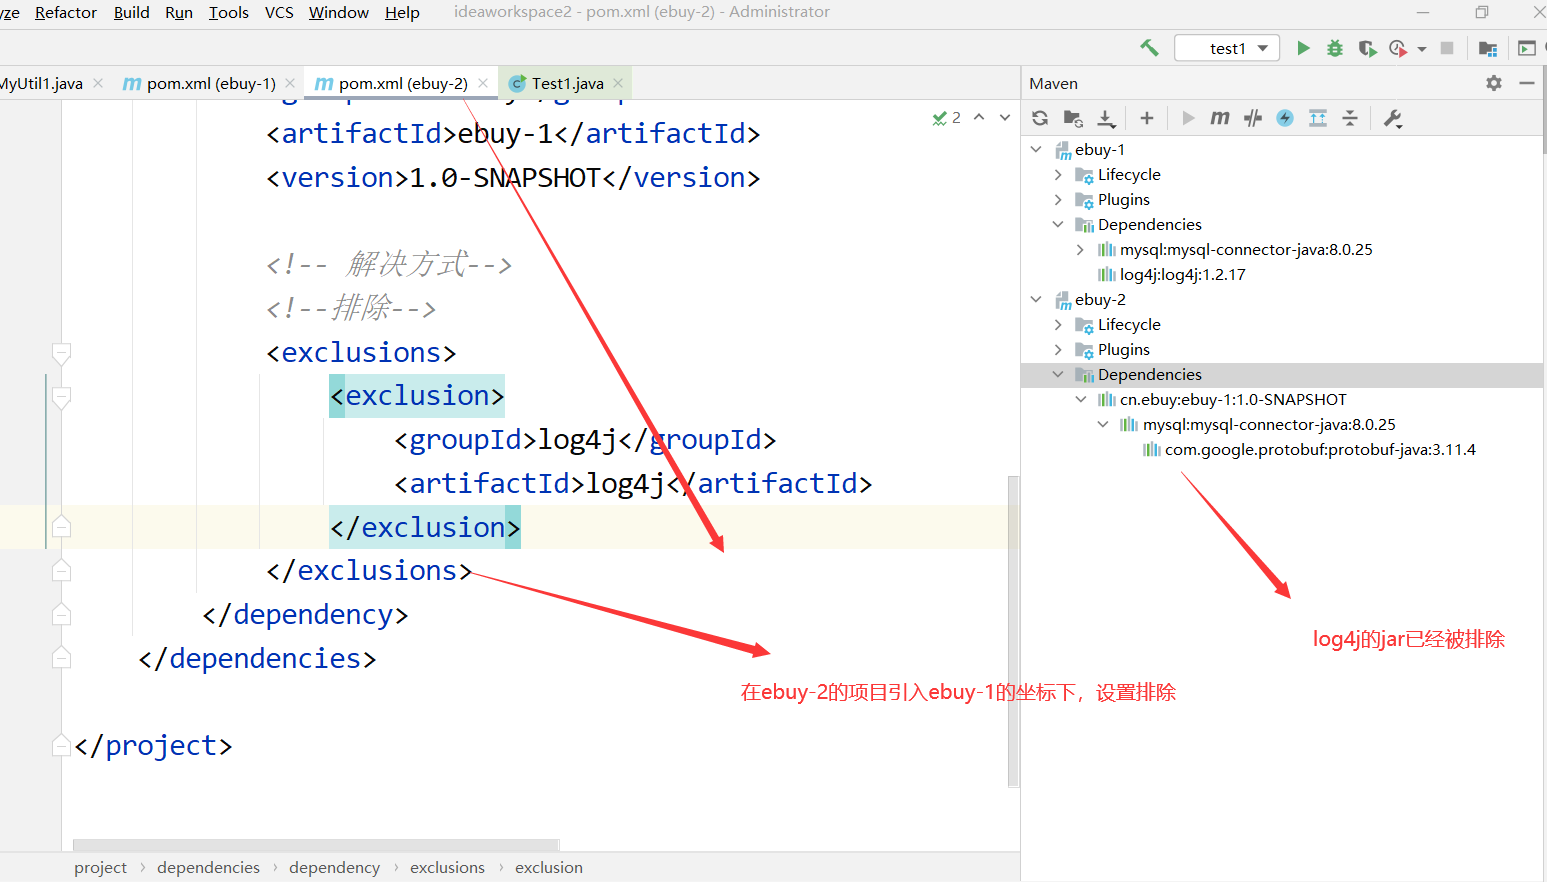1547x882 pixels.
Task: Open the Help menu
Action: pos(402,12)
